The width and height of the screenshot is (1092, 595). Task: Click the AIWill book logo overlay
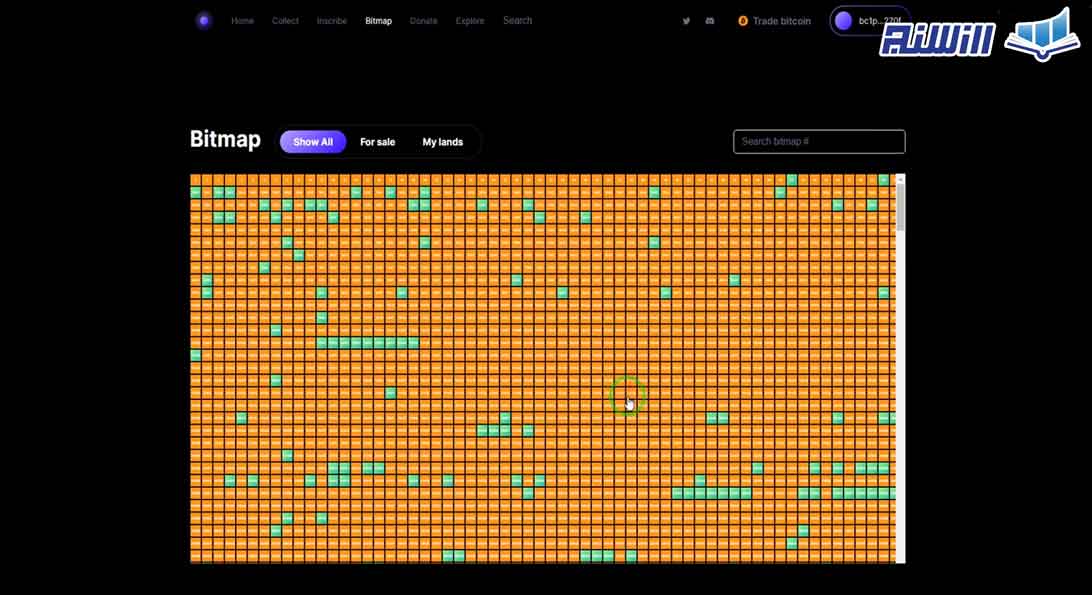[1043, 41]
